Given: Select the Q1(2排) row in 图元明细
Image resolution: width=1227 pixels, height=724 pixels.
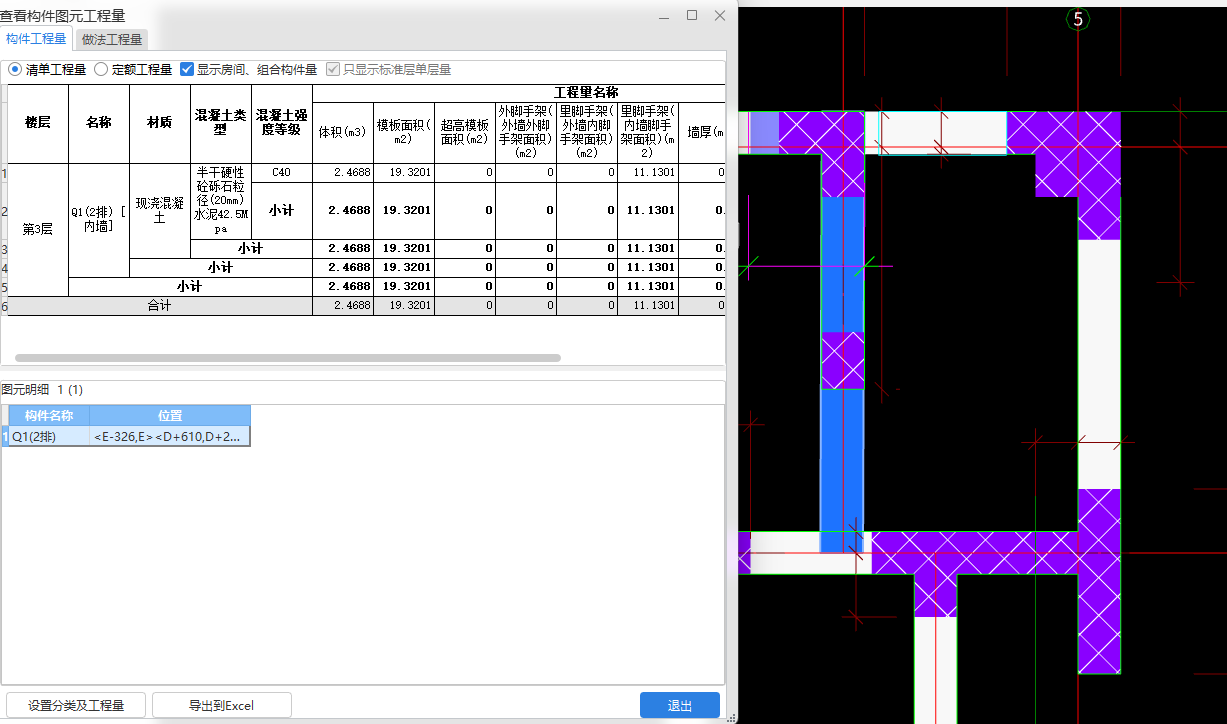Looking at the screenshot, I should [x=129, y=436].
